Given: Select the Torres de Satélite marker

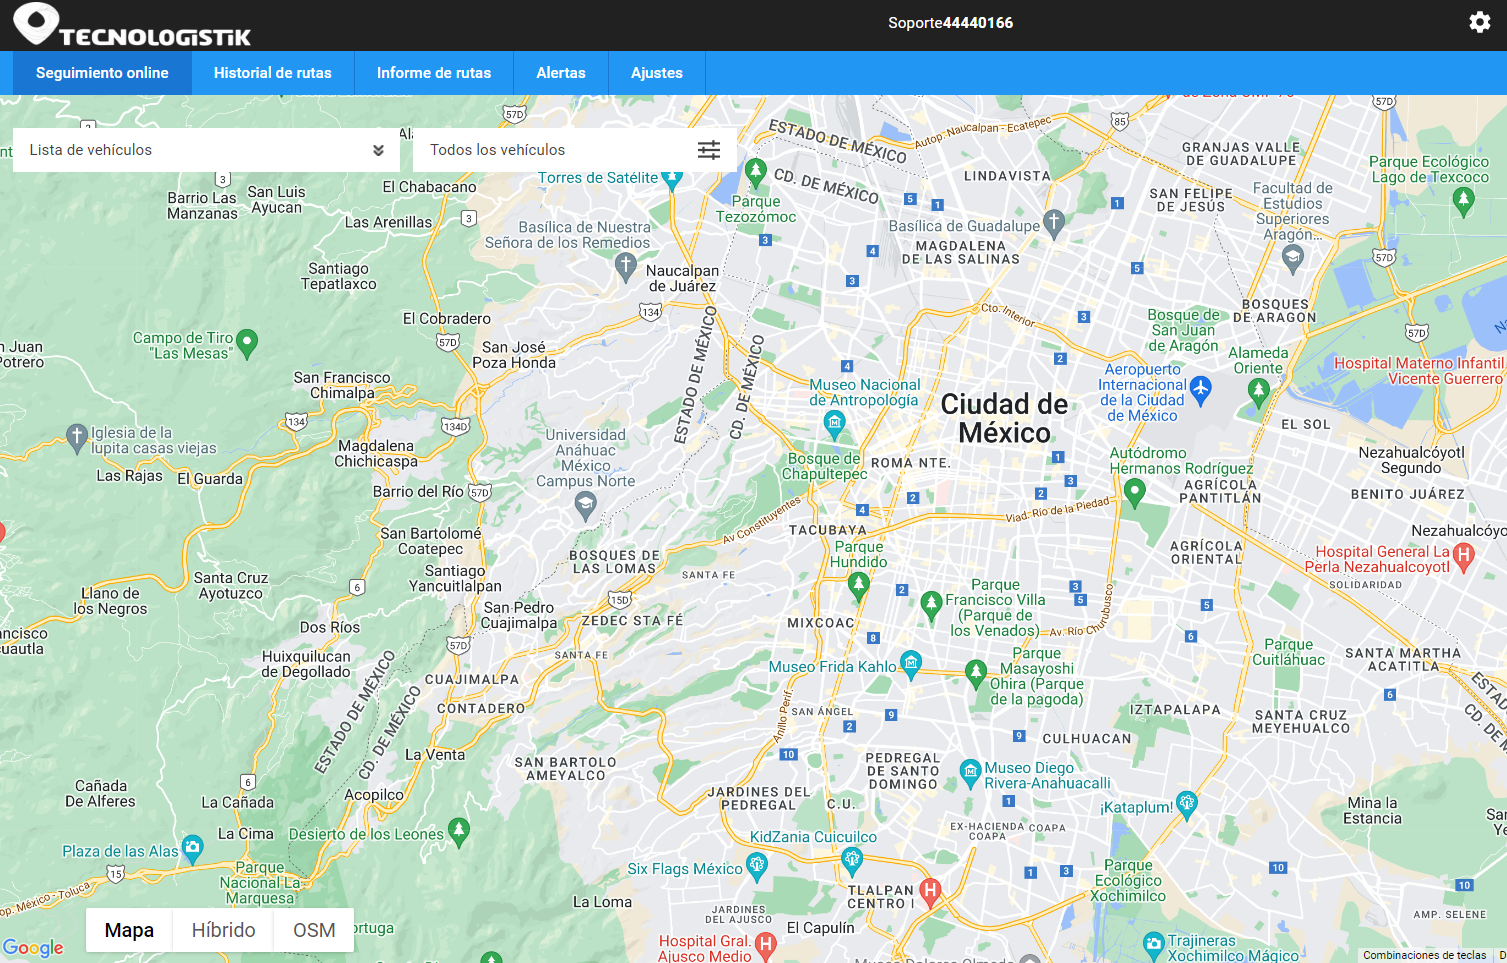Looking at the screenshot, I should pyautogui.click(x=672, y=178).
